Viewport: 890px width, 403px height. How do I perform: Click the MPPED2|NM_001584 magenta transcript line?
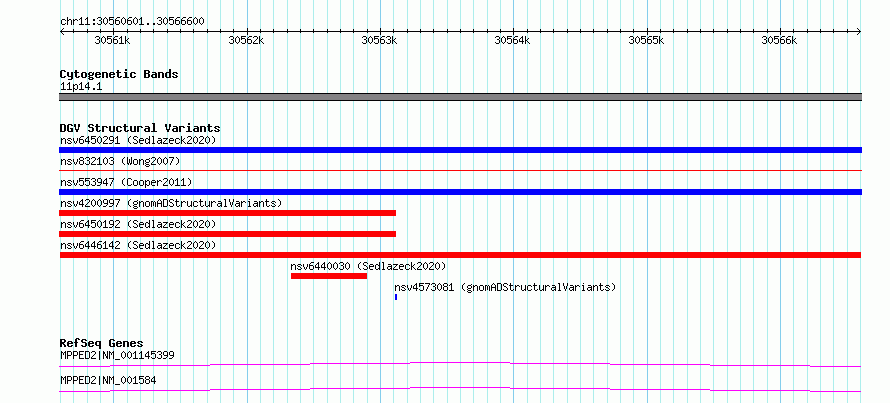(460, 389)
